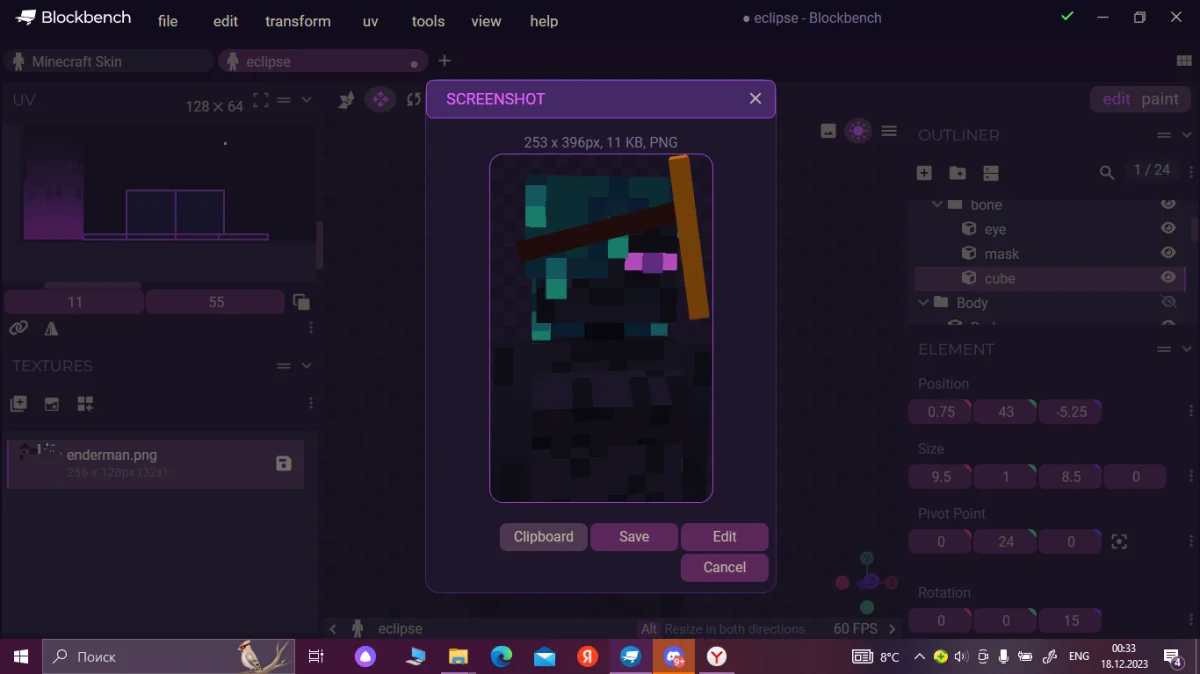Open the tools menu

pyautogui.click(x=428, y=21)
